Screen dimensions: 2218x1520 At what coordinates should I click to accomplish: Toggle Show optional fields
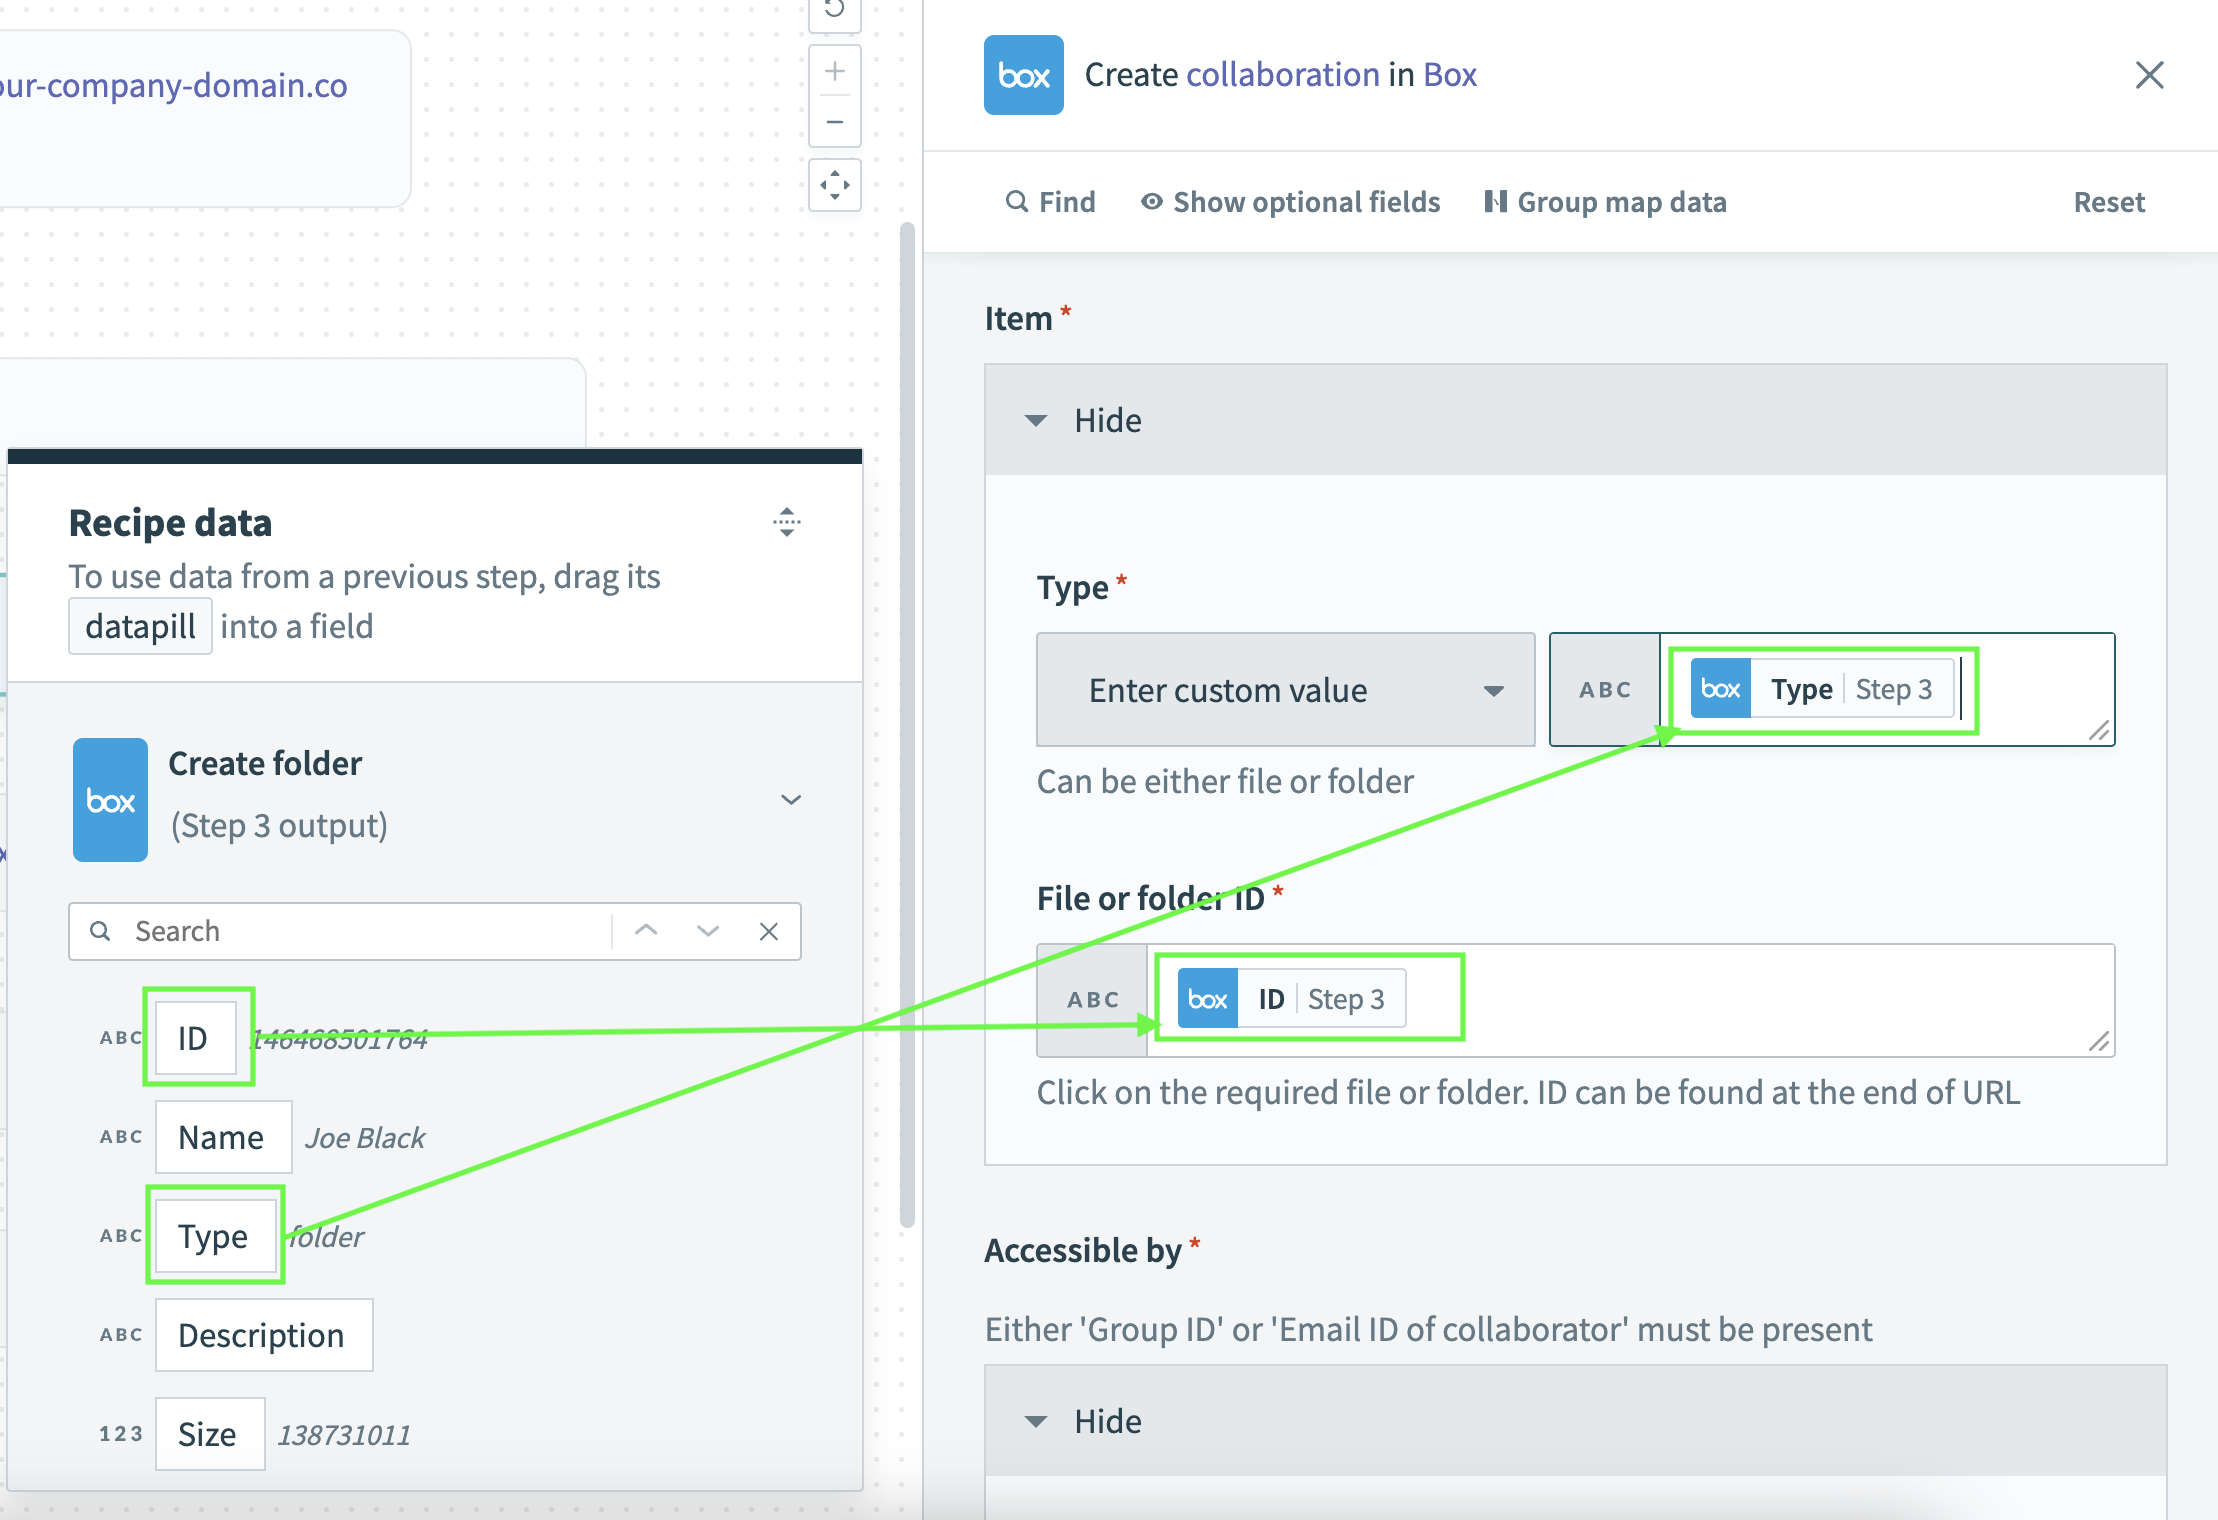(x=1290, y=202)
